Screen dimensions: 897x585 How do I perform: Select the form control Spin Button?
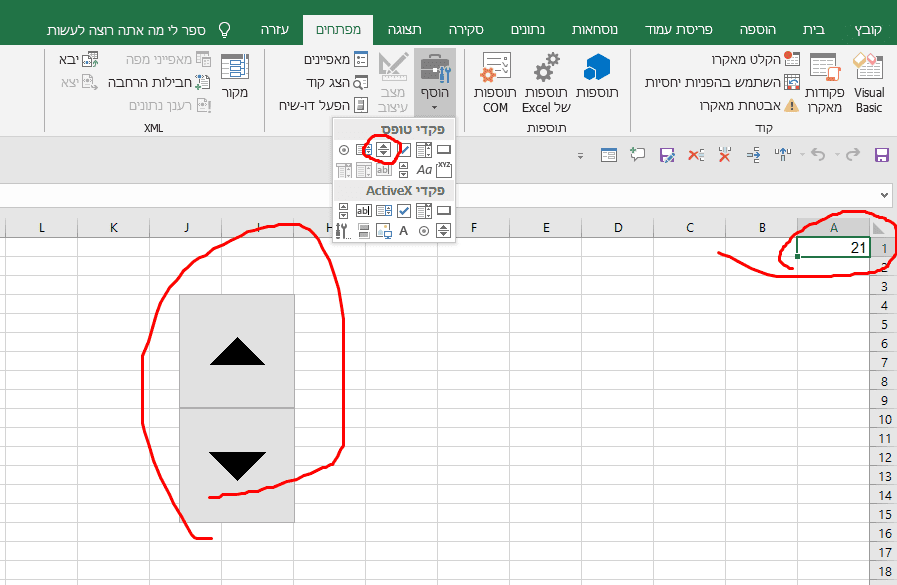pyautogui.click(x=383, y=150)
